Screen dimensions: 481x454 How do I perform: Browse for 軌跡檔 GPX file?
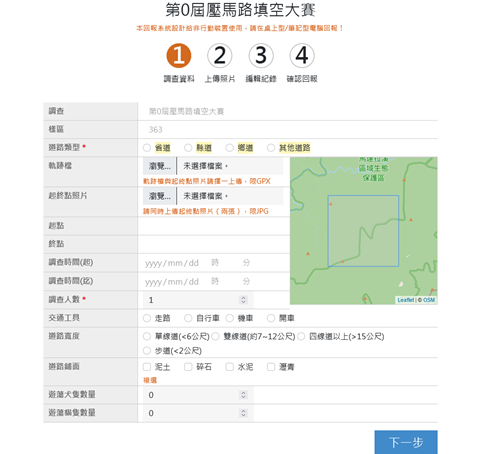pos(160,166)
